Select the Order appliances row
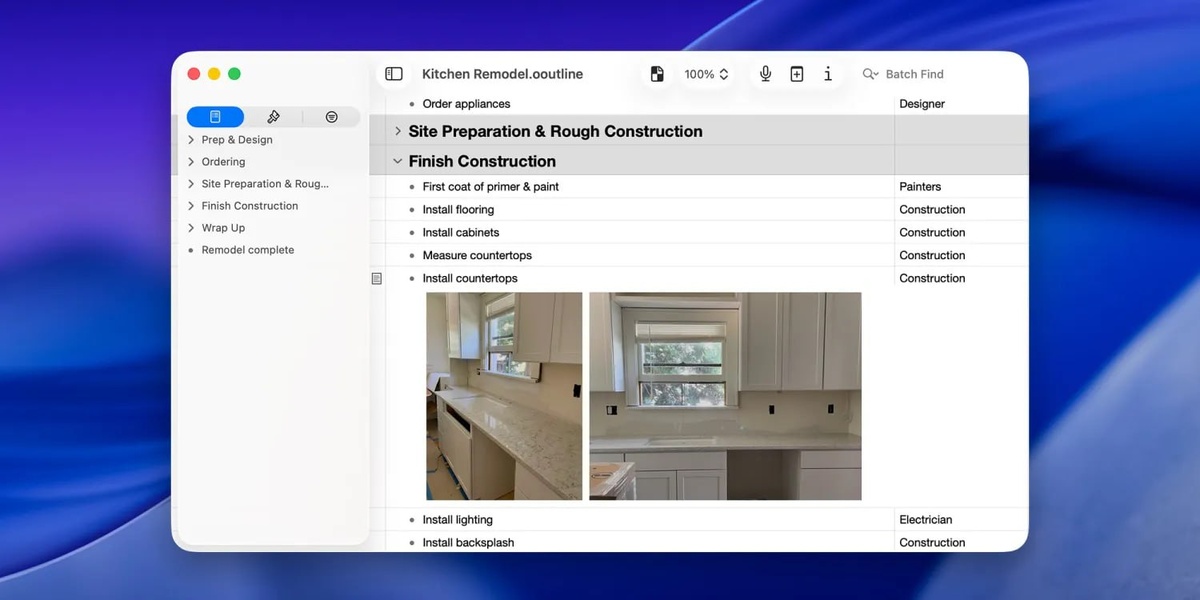Viewport: 1200px width, 600px height. coord(466,104)
